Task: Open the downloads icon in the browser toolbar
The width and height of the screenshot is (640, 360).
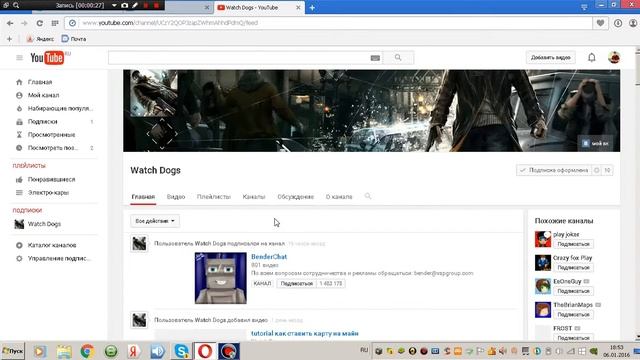Action: tap(618, 23)
